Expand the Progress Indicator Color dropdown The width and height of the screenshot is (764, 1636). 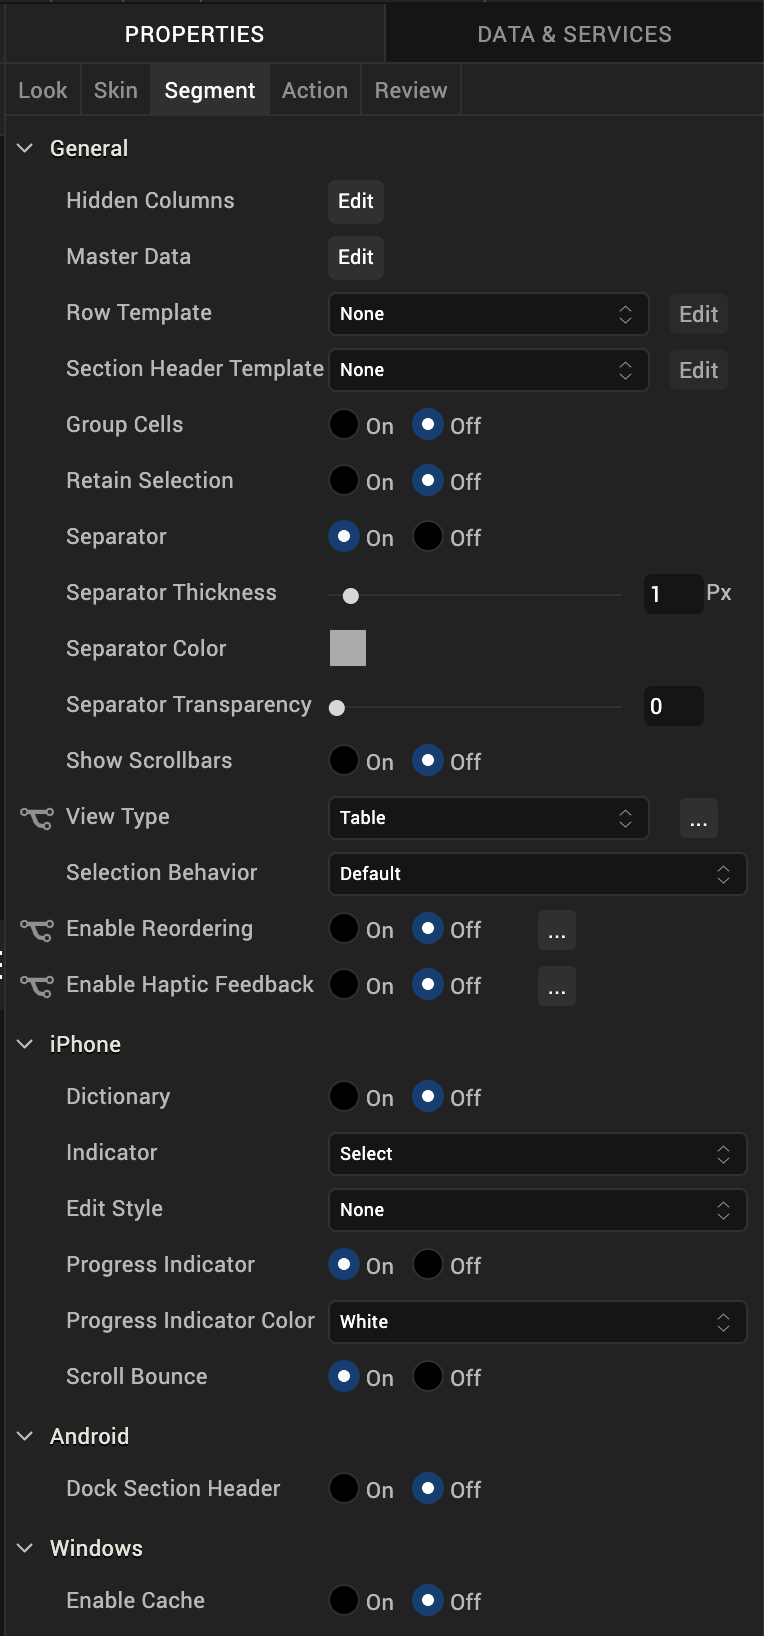(x=536, y=1322)
